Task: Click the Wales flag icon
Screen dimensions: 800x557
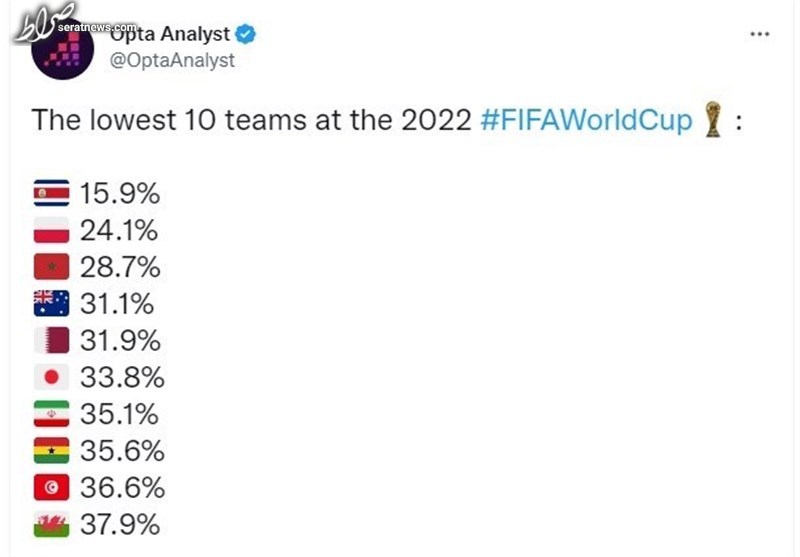Action: tap(52, 524)
